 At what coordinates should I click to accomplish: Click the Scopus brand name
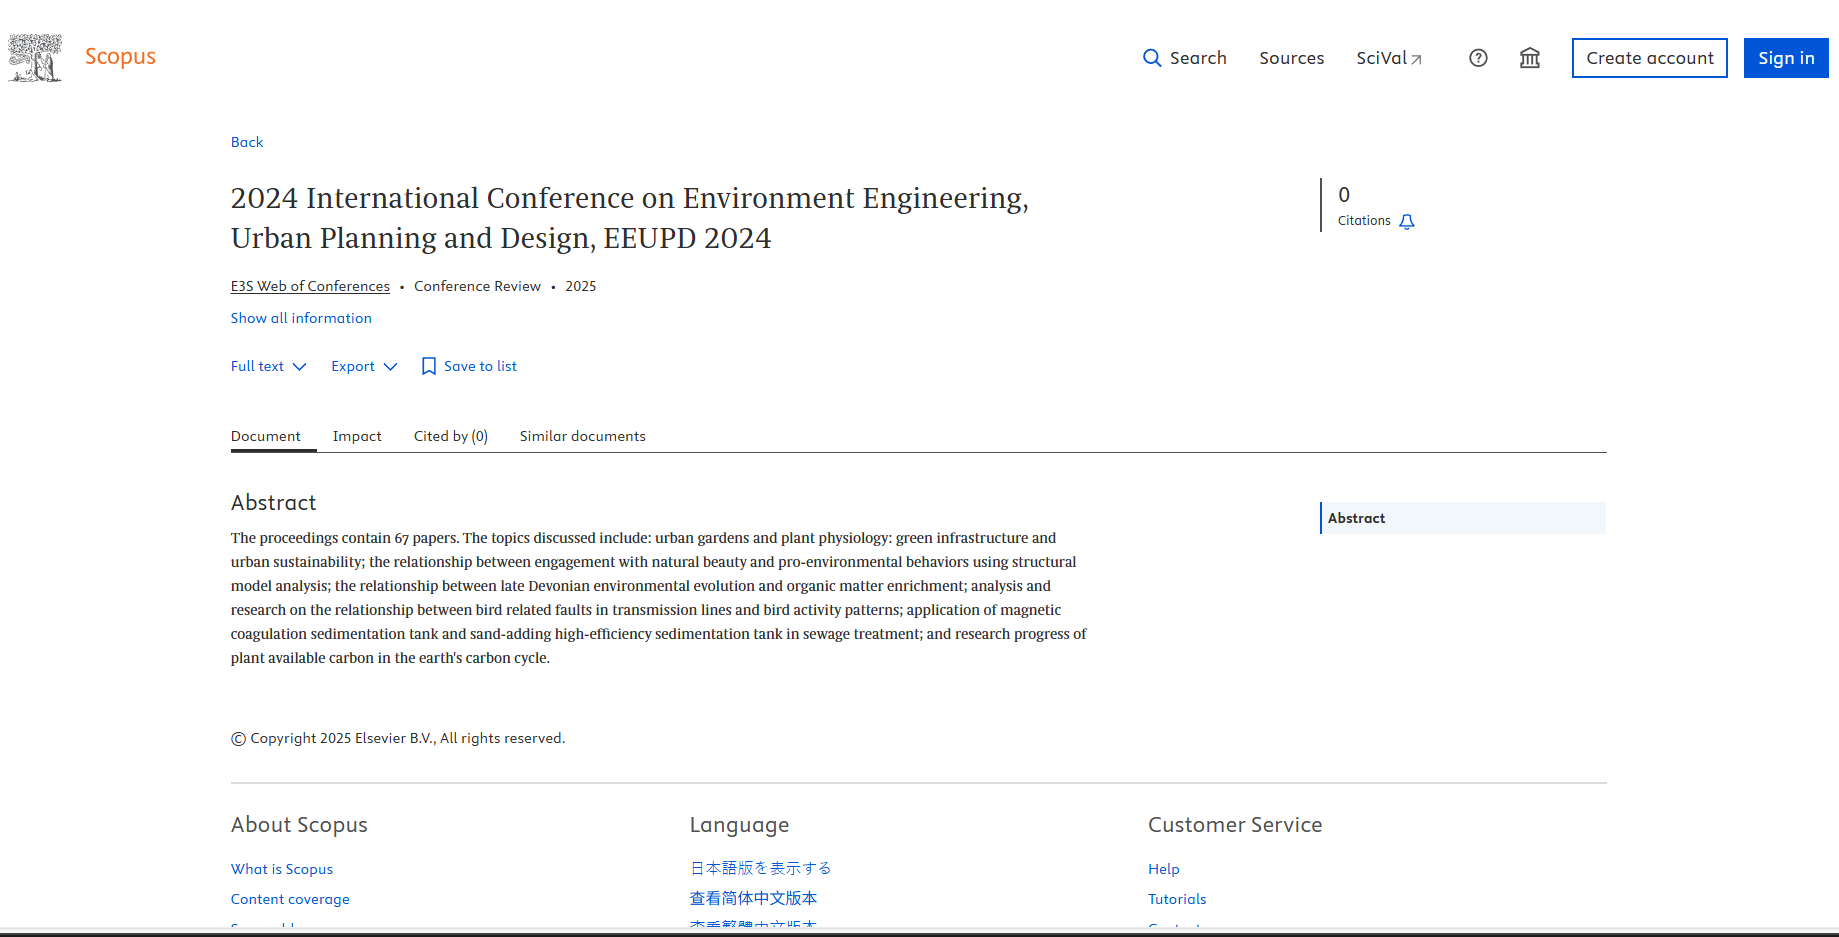coord(120,57)
